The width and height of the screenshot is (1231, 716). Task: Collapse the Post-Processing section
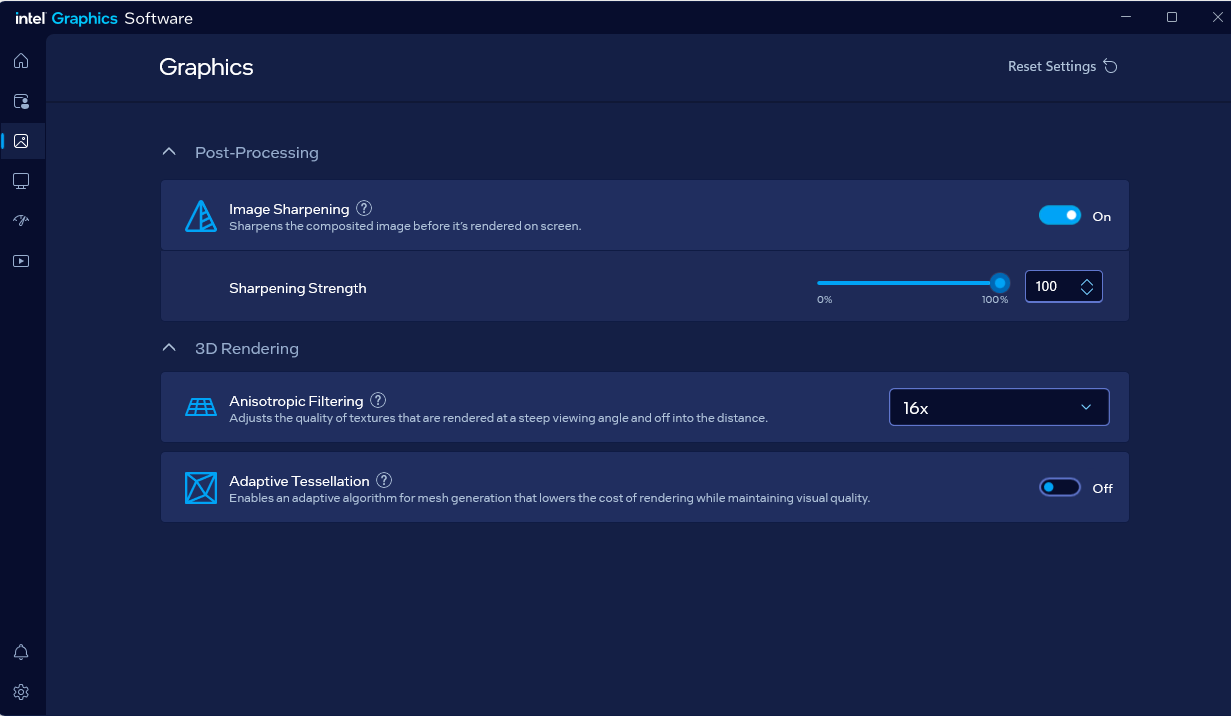point(169,153)
